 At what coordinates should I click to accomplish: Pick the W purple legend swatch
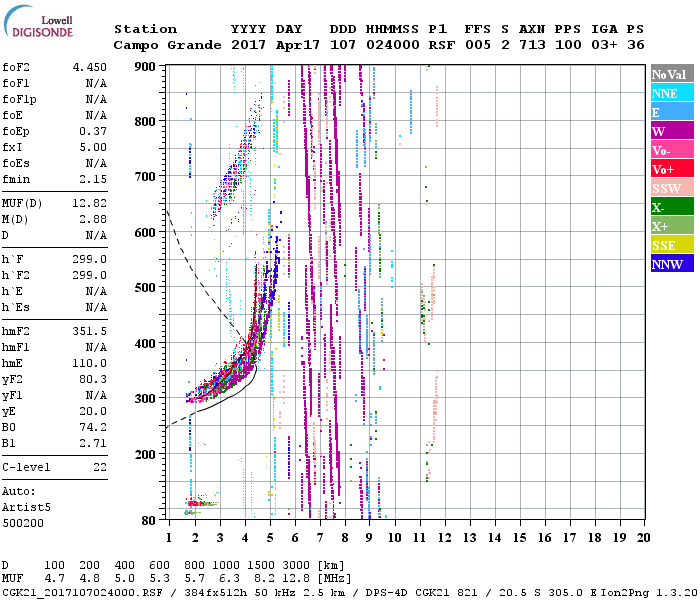tap(672, 131)
